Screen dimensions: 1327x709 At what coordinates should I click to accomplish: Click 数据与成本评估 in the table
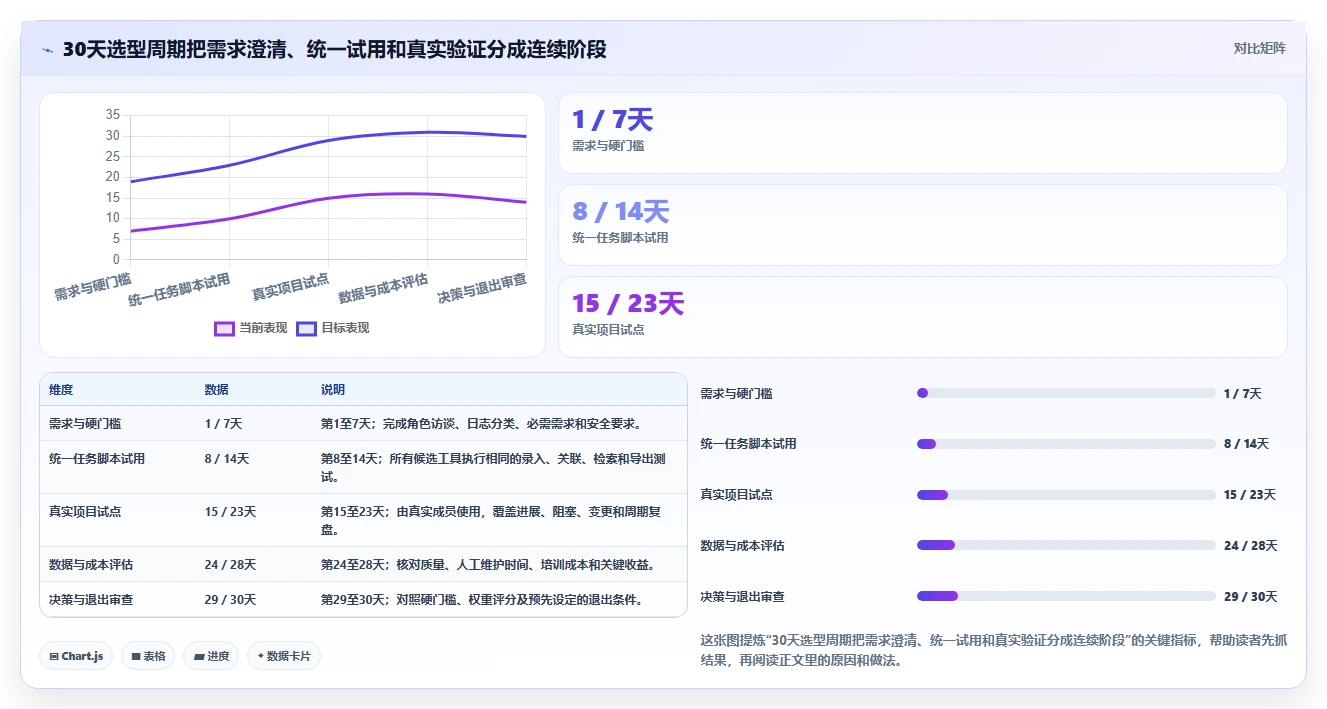tap(91, 565)
